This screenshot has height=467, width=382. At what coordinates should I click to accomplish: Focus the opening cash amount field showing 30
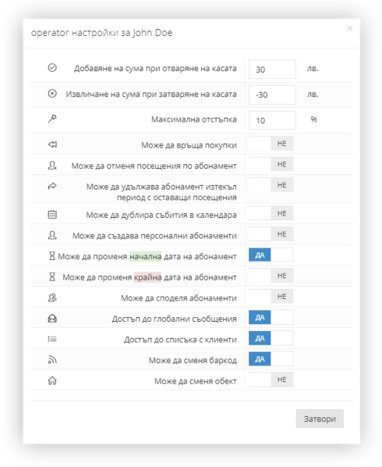click(x=272, y=69)
